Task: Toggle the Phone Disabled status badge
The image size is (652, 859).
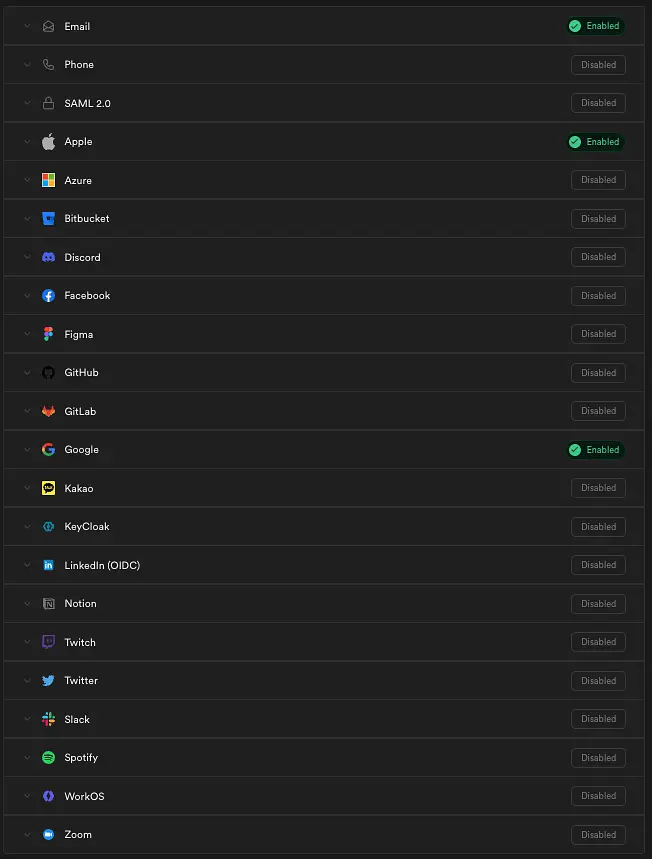Action: [x=598, y=65]
